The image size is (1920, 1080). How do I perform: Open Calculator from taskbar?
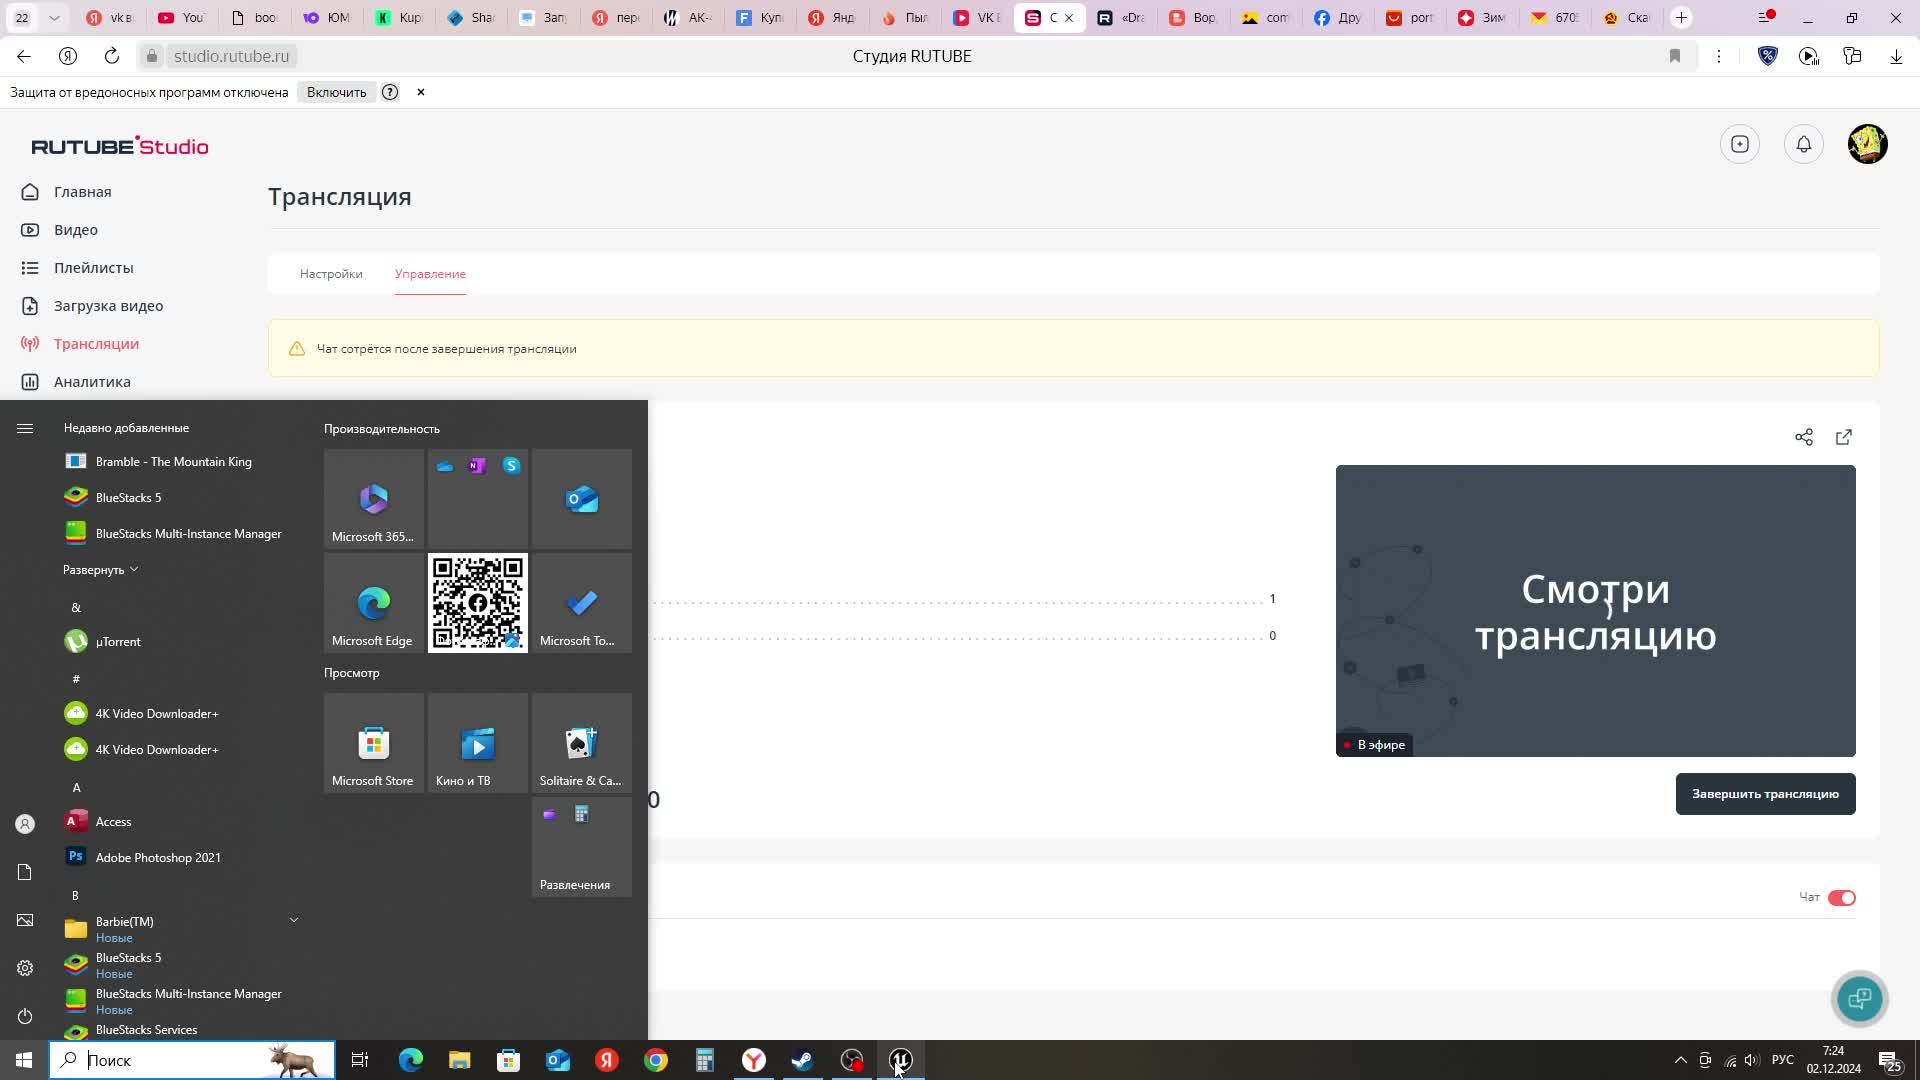point(705,1060)
